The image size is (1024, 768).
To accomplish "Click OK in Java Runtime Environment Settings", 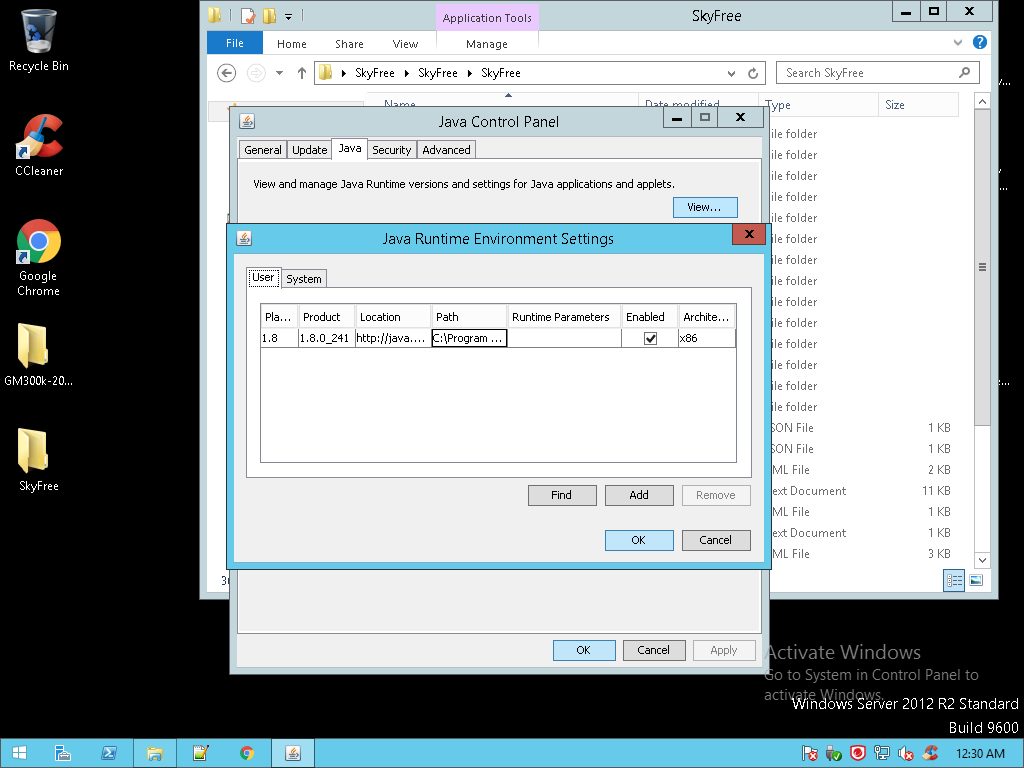I will tap(639, 540).
